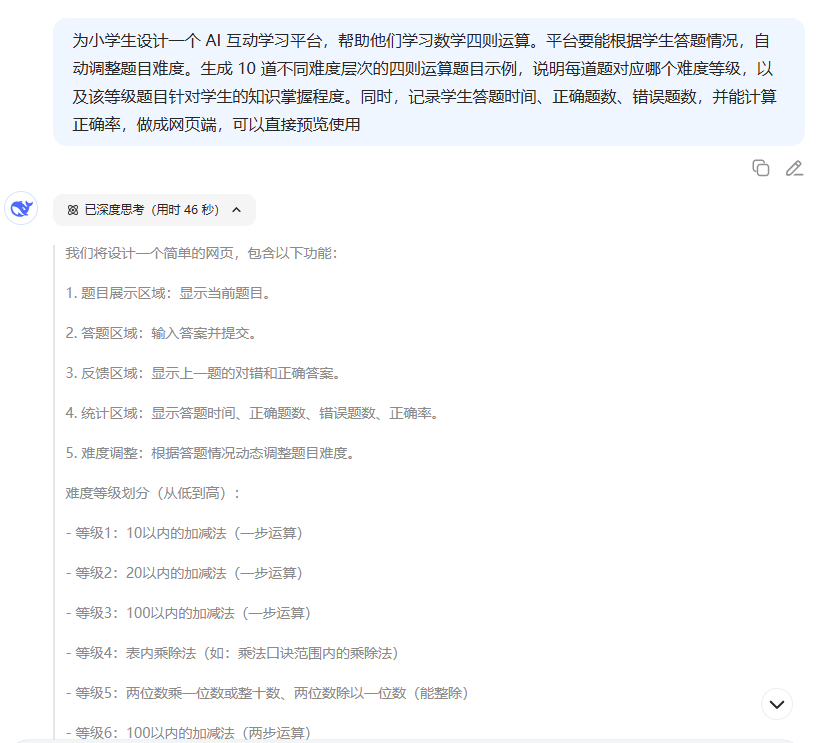
Task: Click "等级1：10以内的加减法" line
Action: tap(184, 533)
